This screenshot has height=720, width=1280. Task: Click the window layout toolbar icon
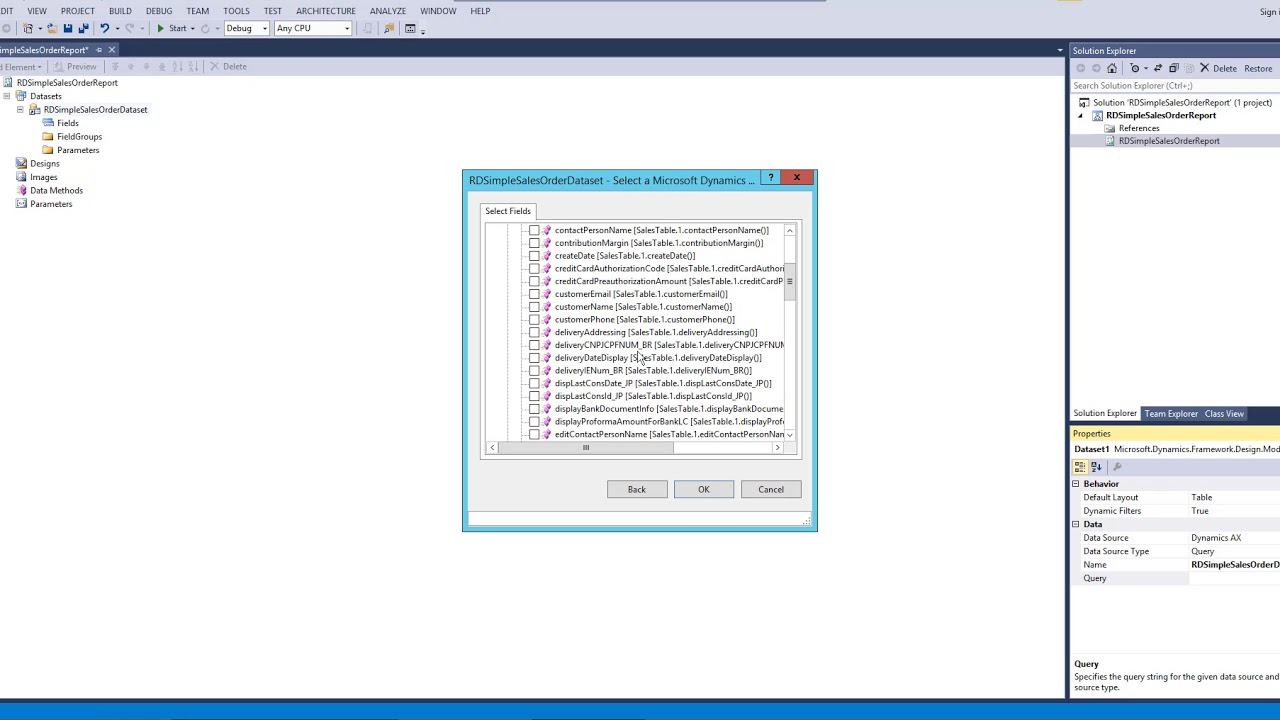410,28
